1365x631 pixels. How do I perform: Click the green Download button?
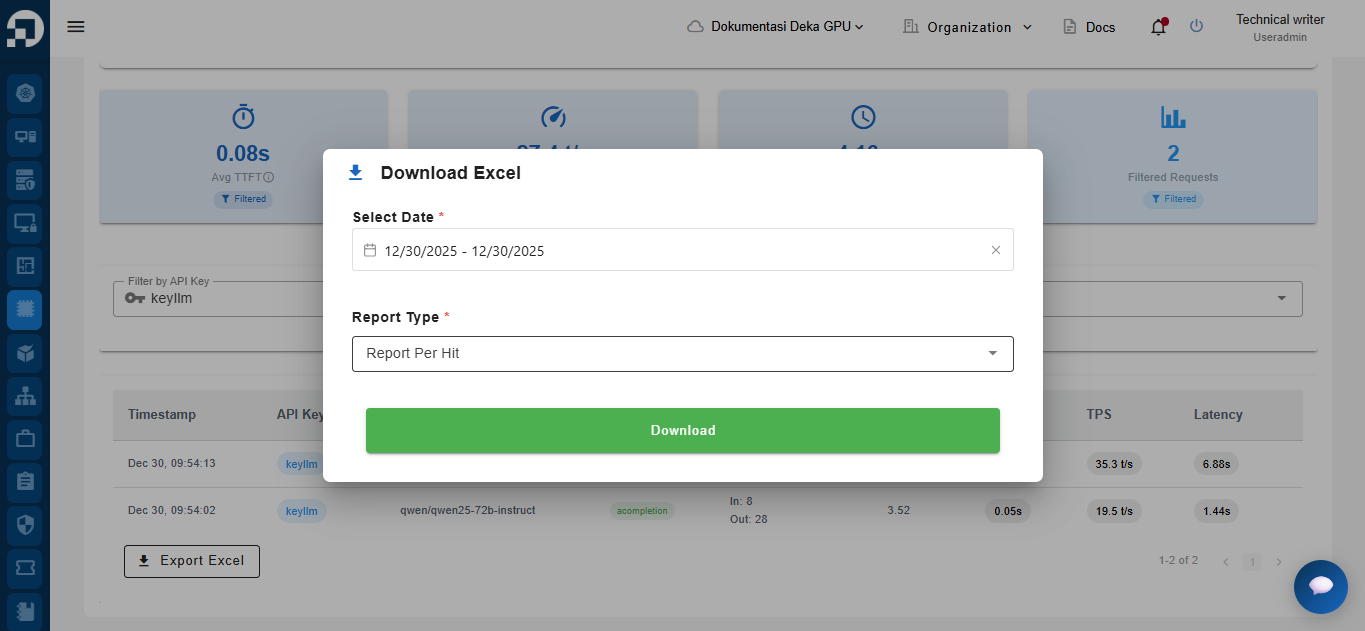point(682,431)
